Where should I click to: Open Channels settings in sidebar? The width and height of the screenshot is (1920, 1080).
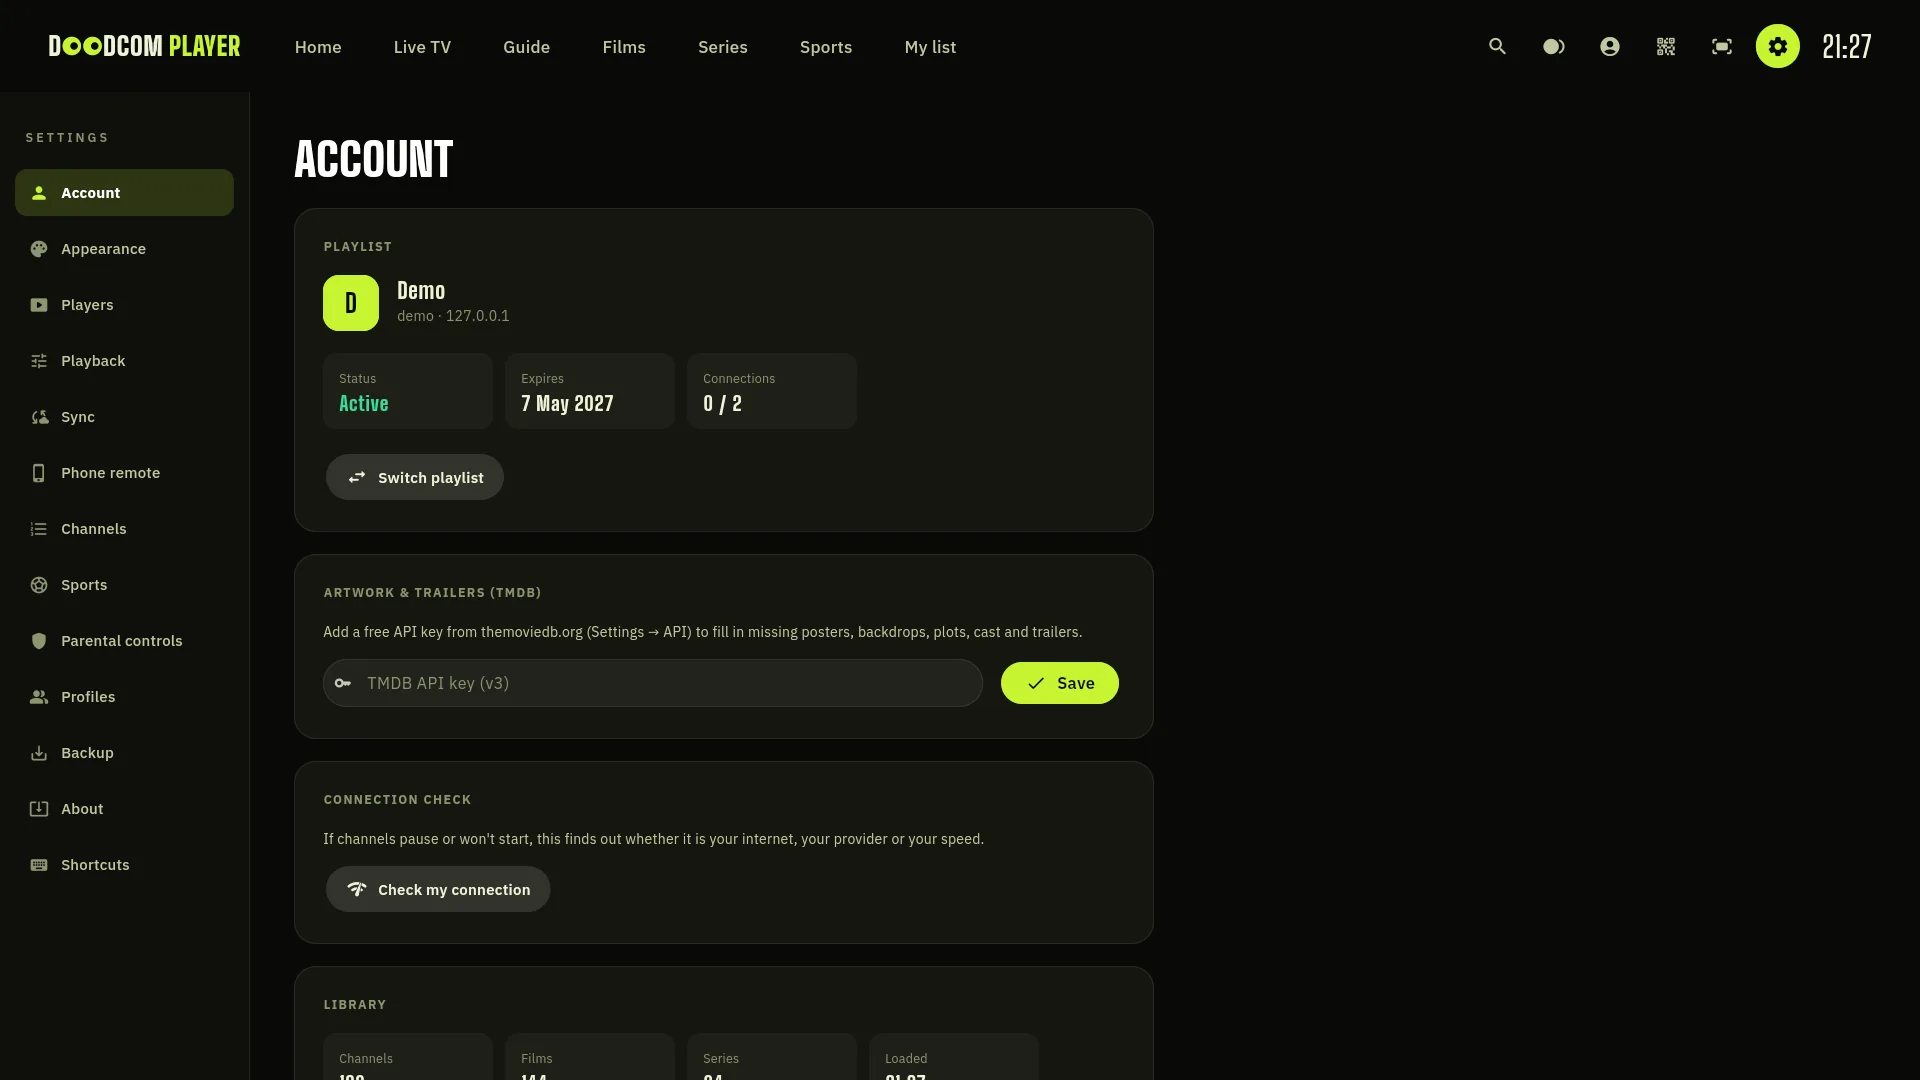click(124, 528)
